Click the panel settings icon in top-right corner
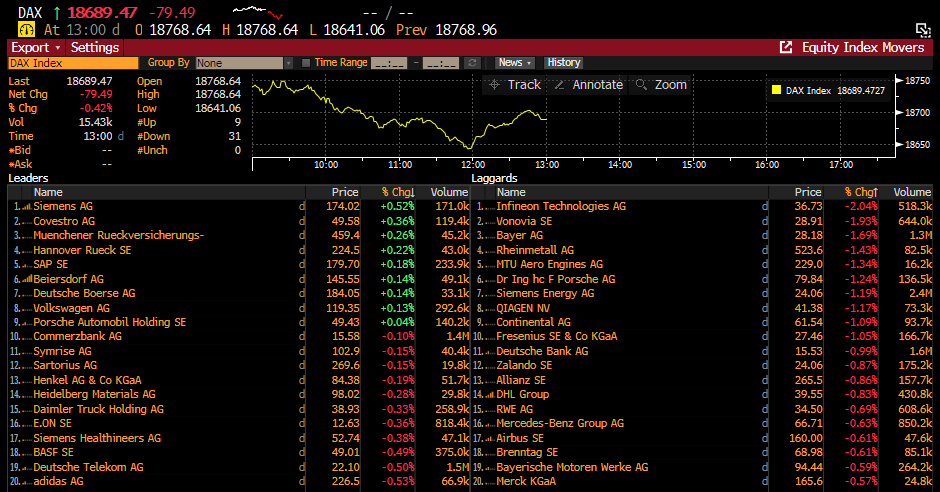This screenshot has width=940, height=492. (923, 30)
